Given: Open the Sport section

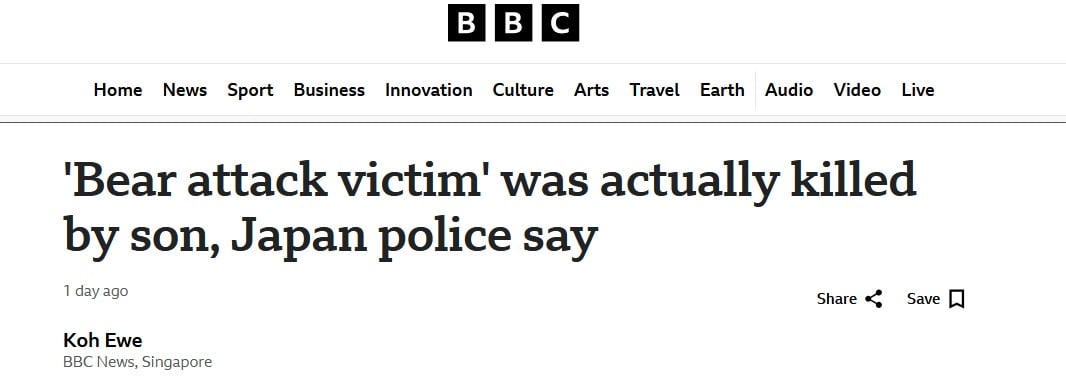Looking at the screenshot, I should [x=250, y=90].
